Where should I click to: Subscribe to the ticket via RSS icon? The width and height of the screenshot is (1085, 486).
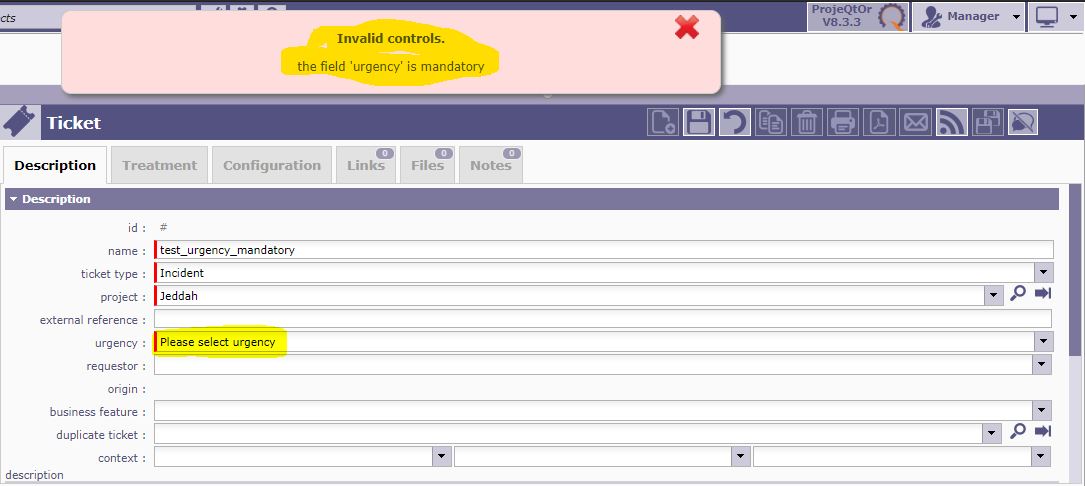tap(951, 123)
